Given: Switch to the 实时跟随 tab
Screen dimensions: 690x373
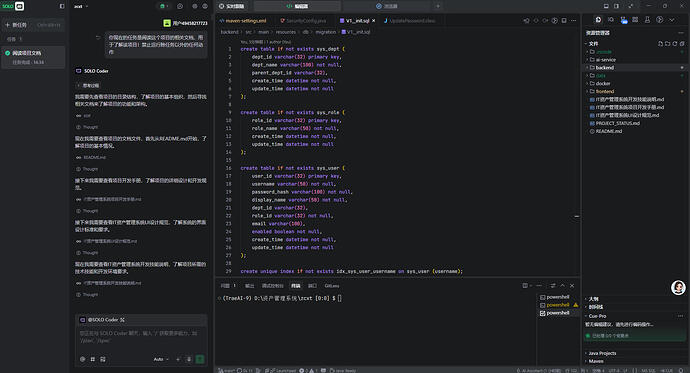Looking at the screenshot, I should tap(232, 6).
